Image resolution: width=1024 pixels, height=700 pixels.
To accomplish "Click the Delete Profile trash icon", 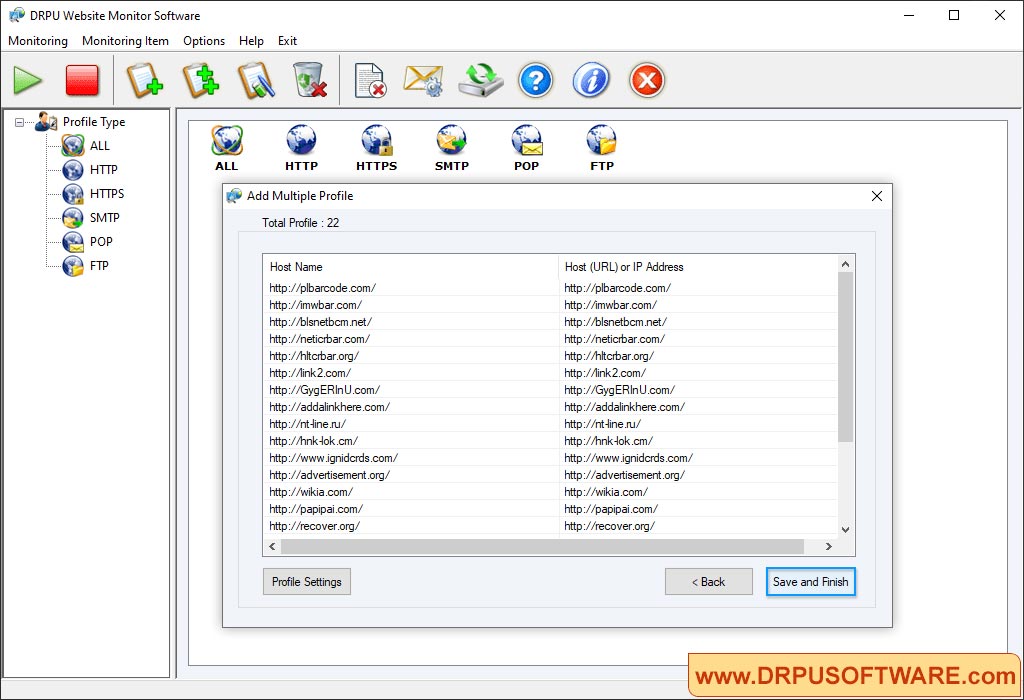I will tap(310, 80).
